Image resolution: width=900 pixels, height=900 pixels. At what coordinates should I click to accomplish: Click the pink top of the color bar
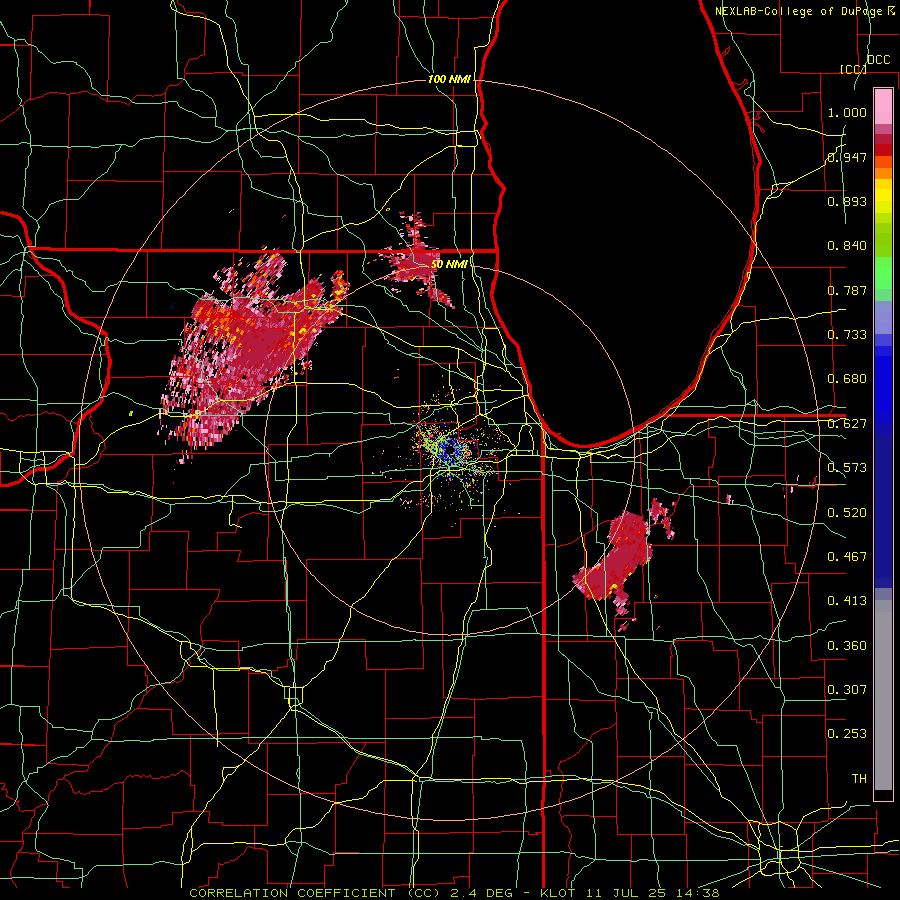click(x=883, y=106)
